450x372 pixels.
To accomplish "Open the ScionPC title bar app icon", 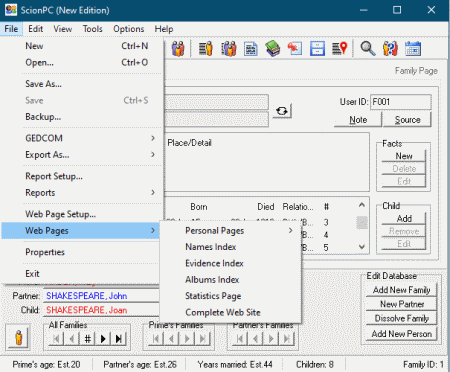I will click(11, 10).
